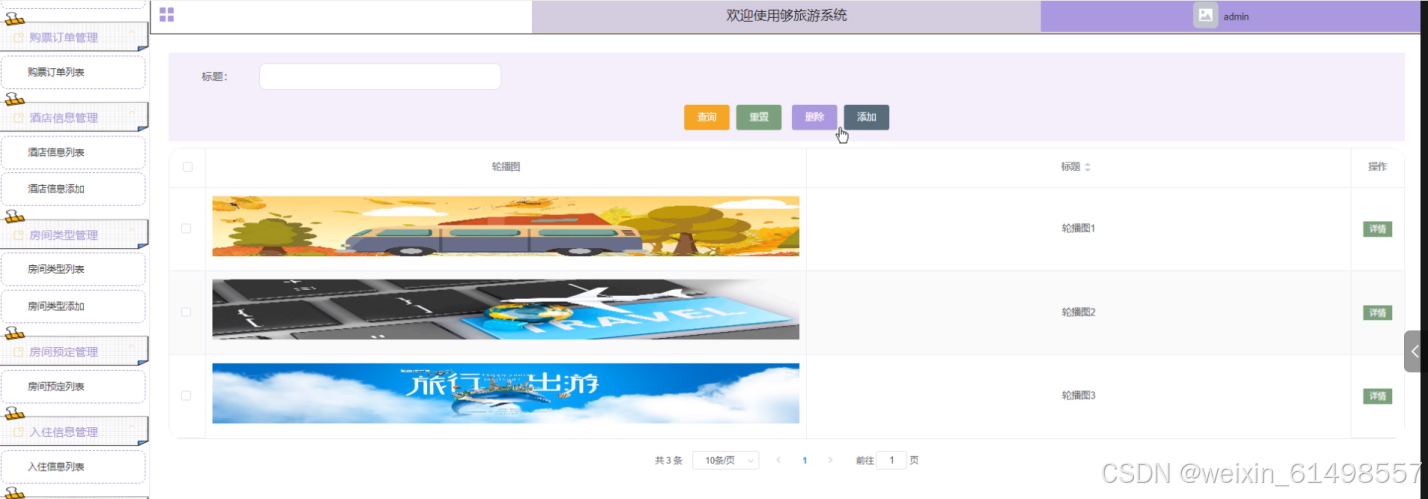Click the dark 添加 add button
The image size is (1428, 499).
[x=866, y=117]
